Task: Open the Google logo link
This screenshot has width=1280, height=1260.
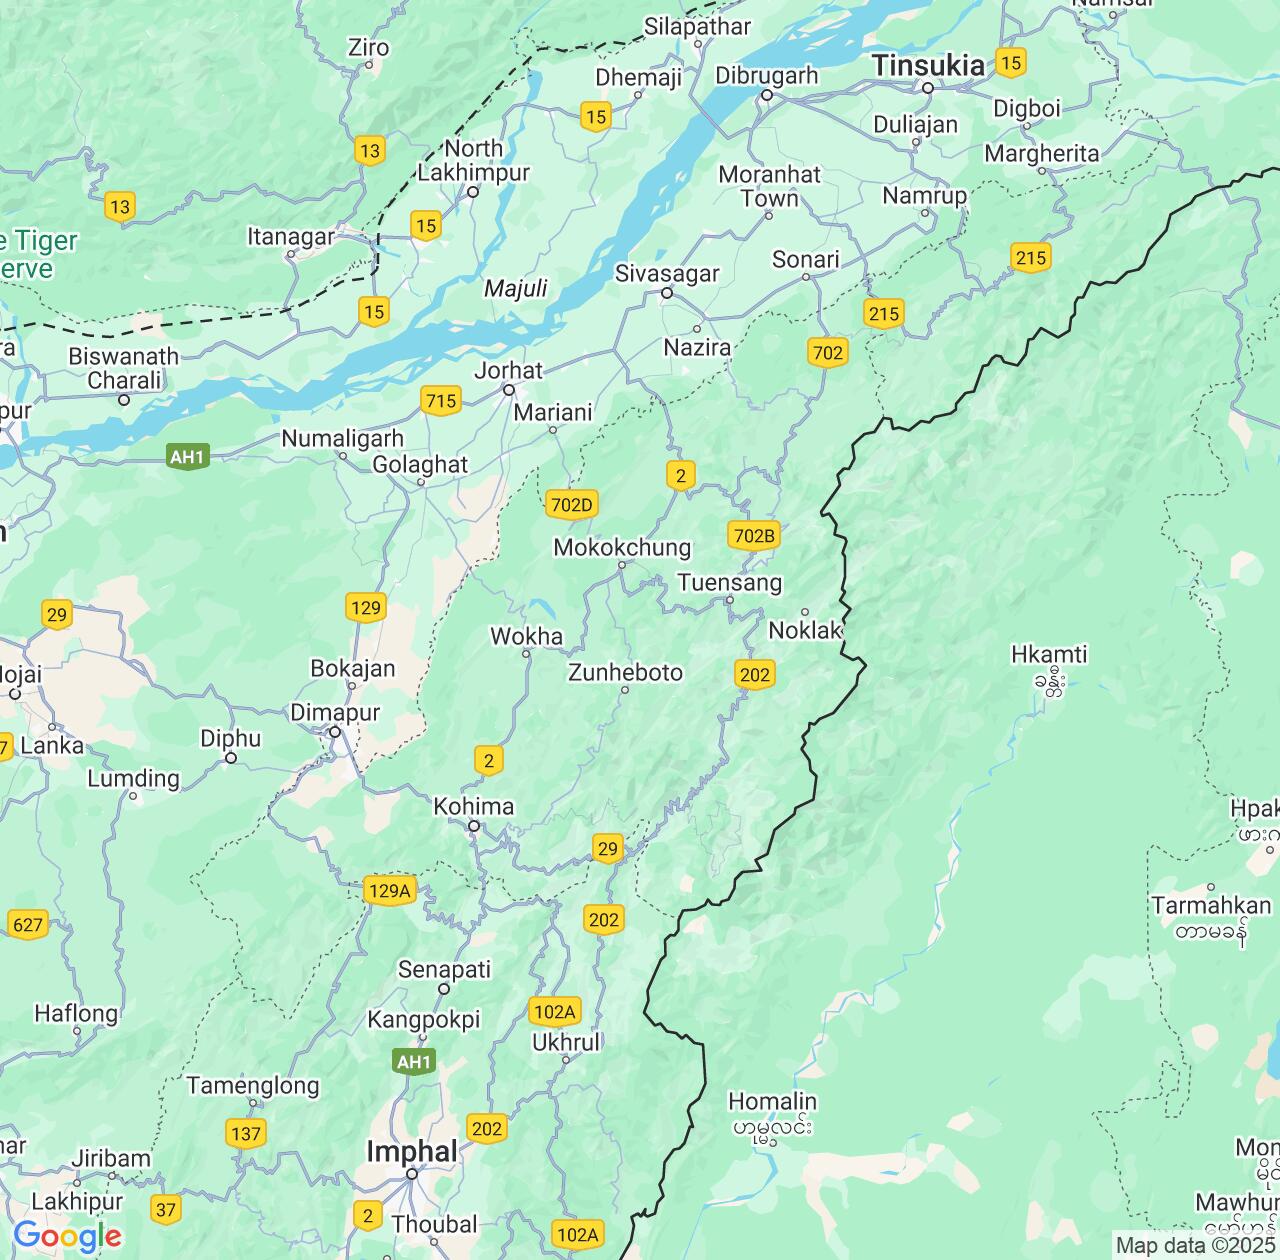Action: tap(67, 1236)
